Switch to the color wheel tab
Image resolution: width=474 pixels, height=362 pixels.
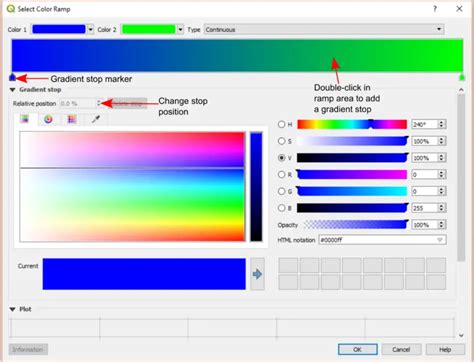coord(48,119)
